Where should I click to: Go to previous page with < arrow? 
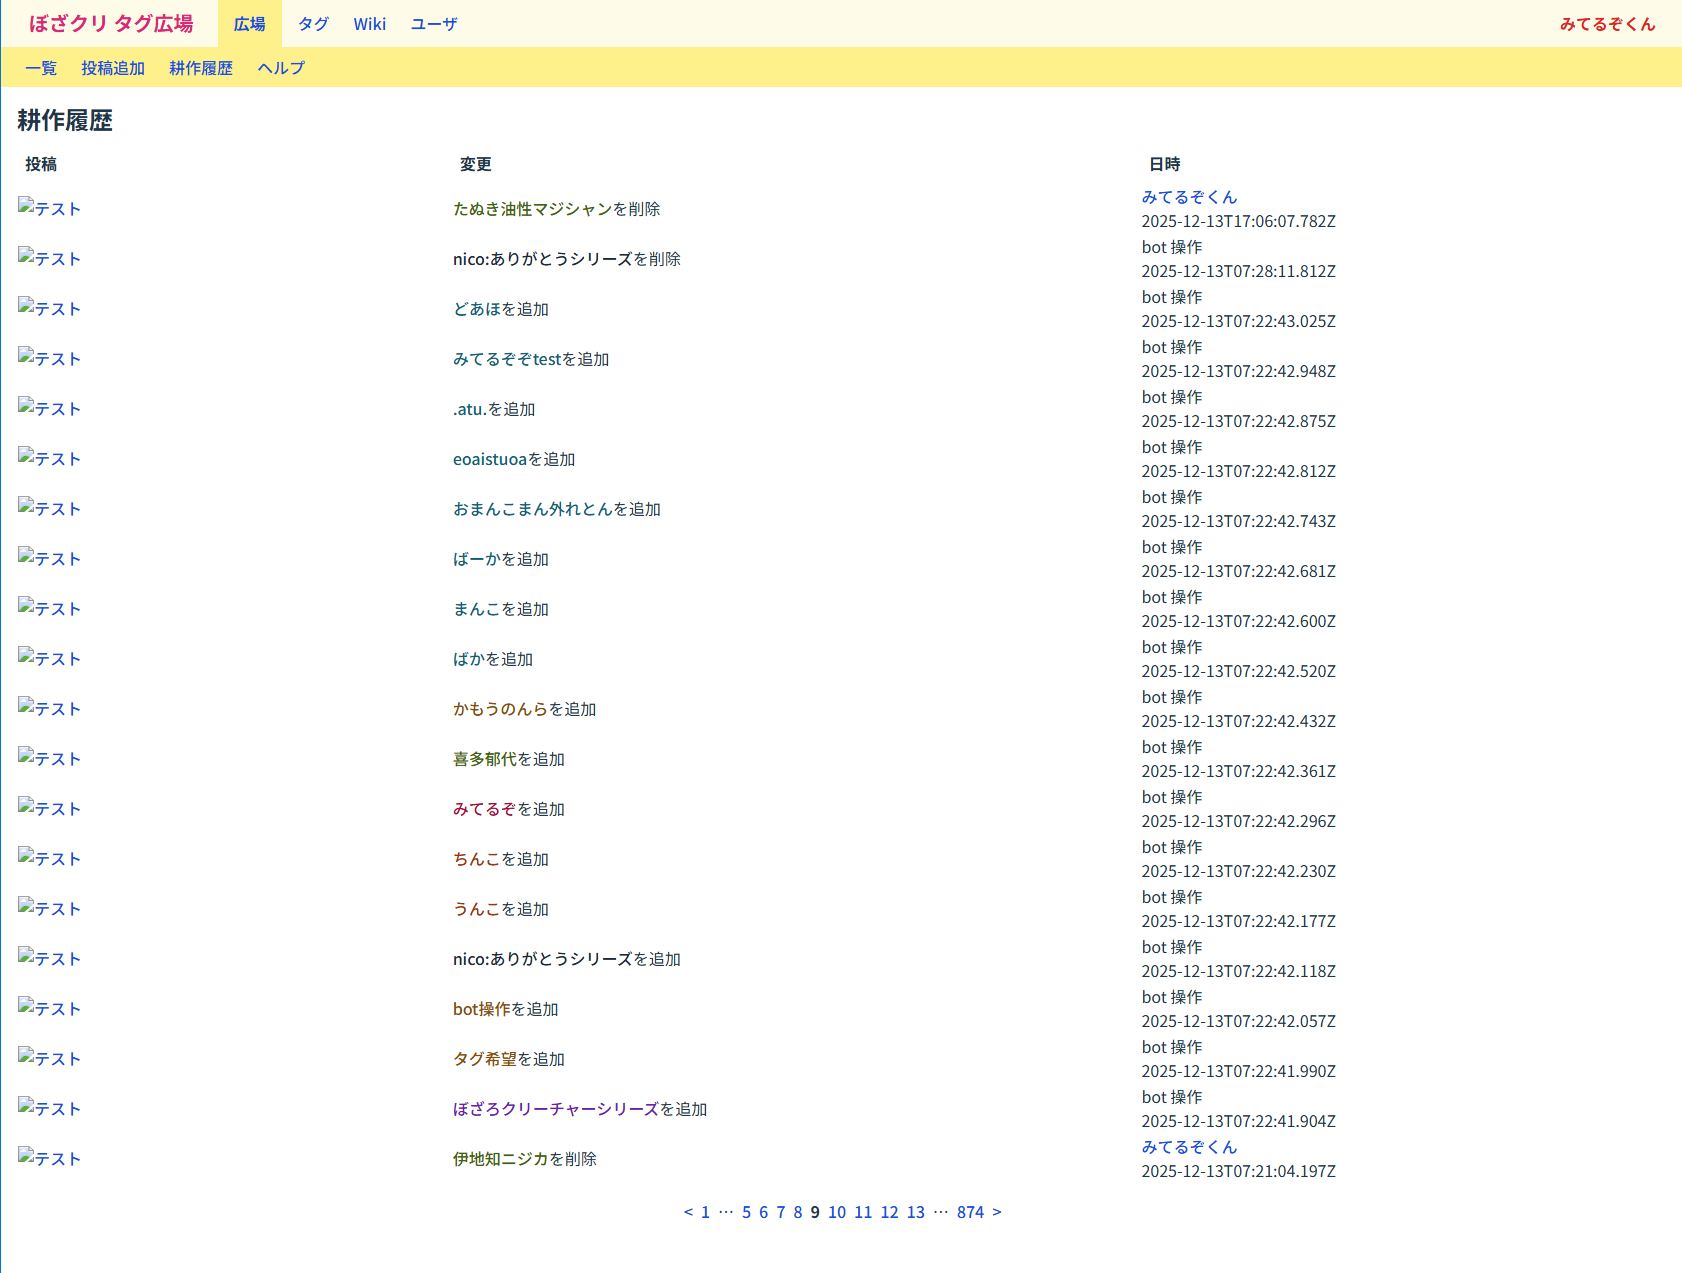tap(688, 1212)
